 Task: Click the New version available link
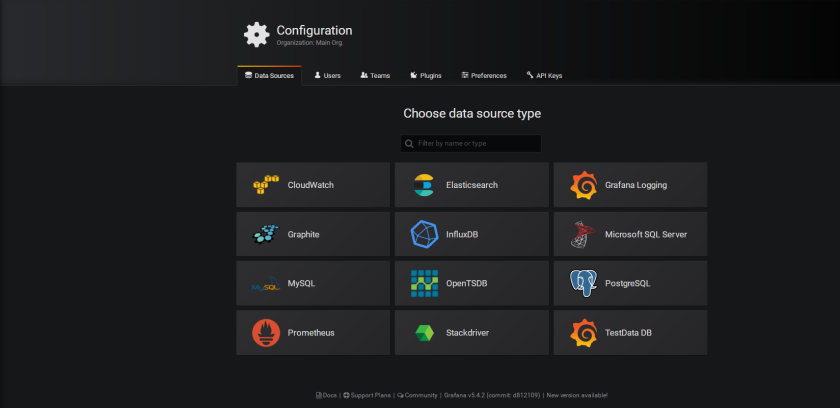pyautogui.click(x=577, y=395)
